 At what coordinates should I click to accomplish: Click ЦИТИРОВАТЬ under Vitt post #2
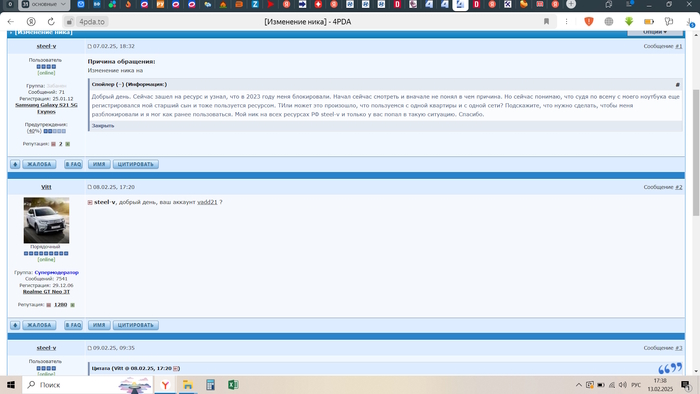click(x=136, y=325)
